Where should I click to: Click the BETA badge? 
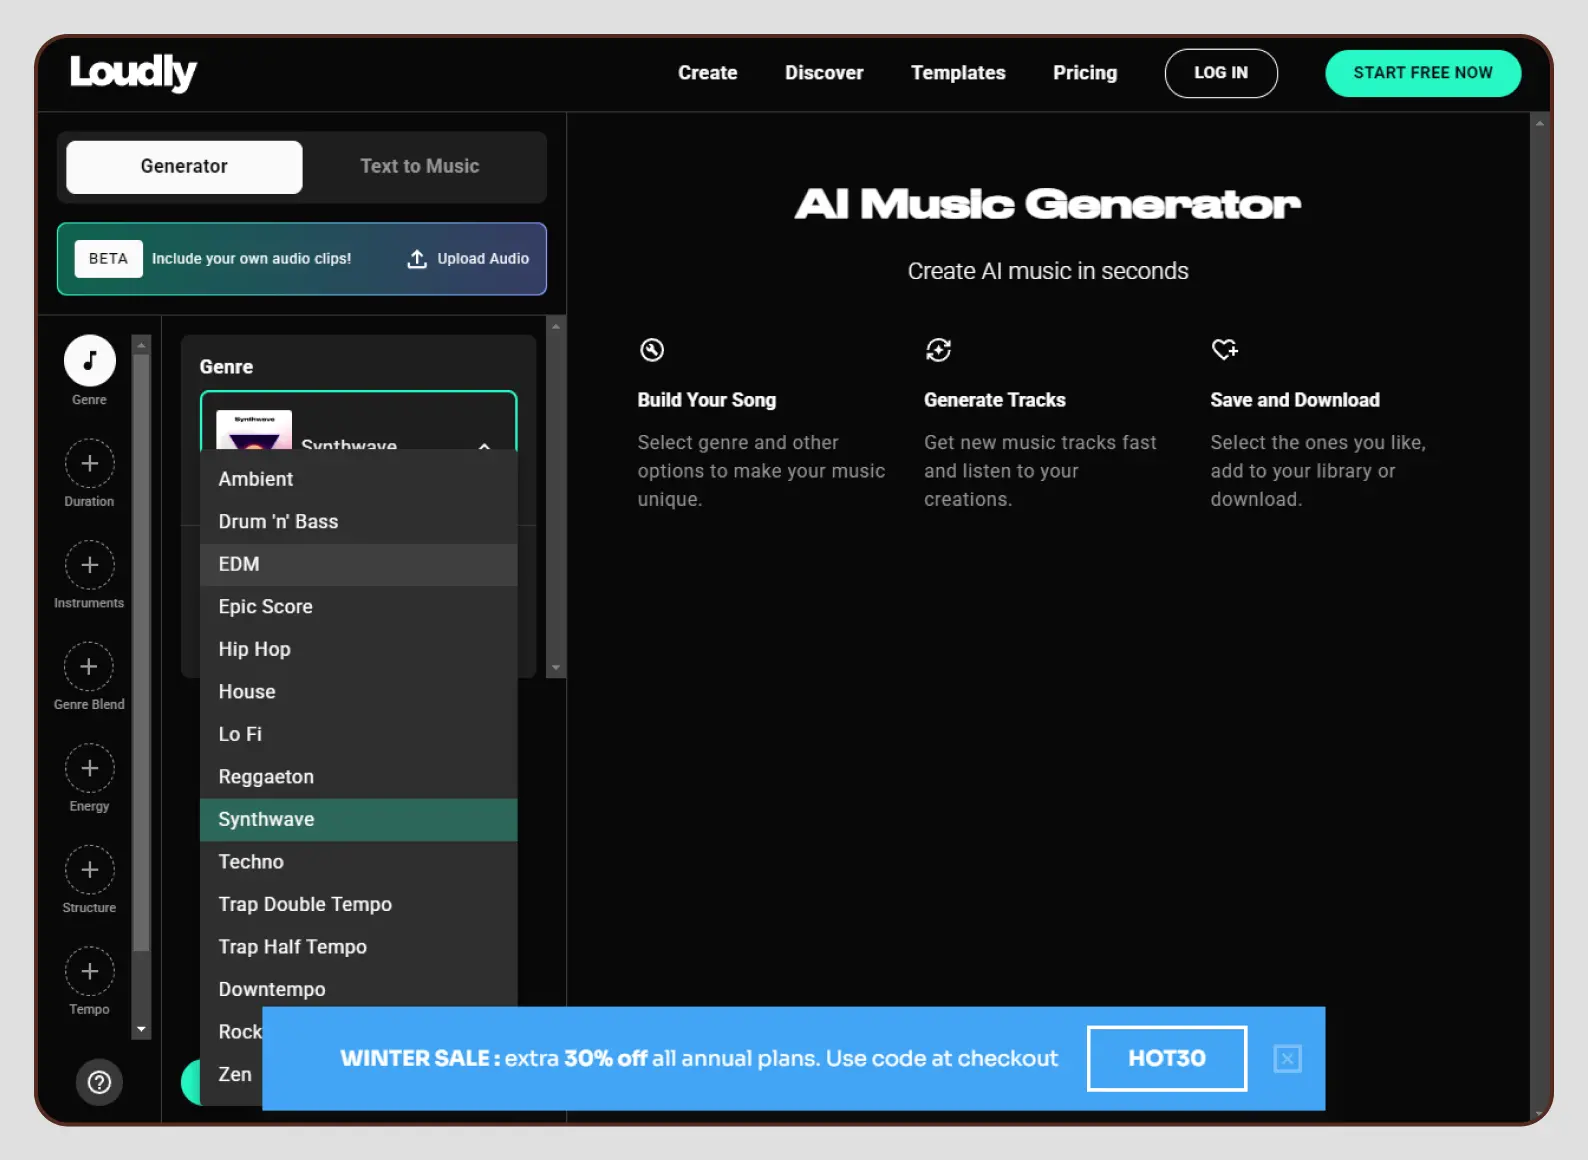tap(108, 259)
